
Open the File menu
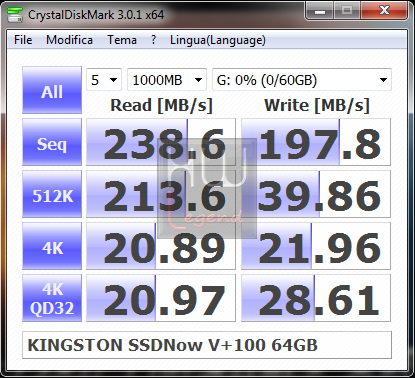tap(23, 40)
